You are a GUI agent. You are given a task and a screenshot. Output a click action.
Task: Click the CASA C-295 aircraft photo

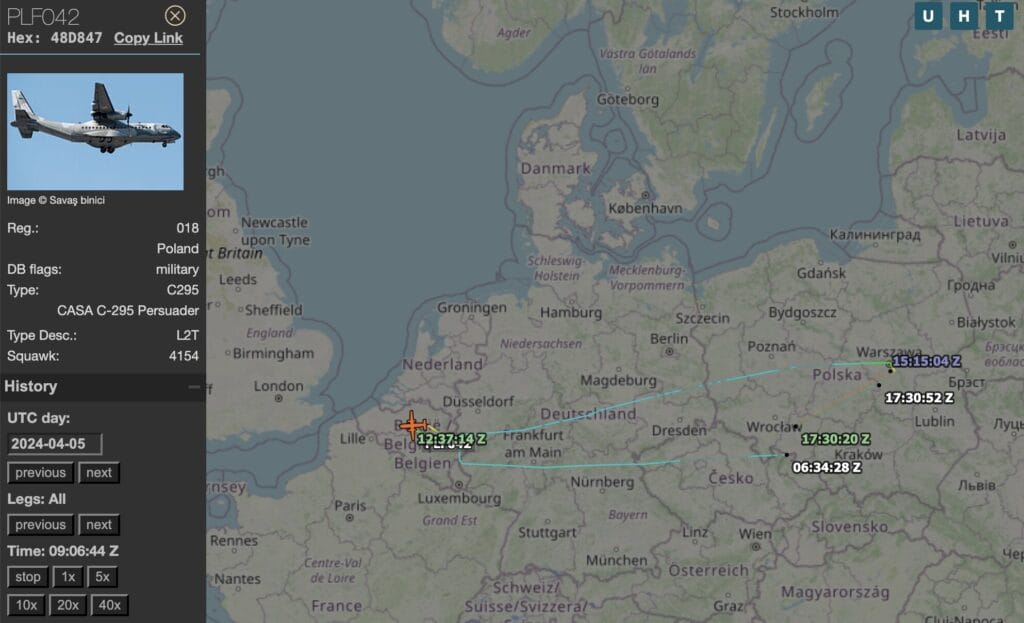coord(95,131)
